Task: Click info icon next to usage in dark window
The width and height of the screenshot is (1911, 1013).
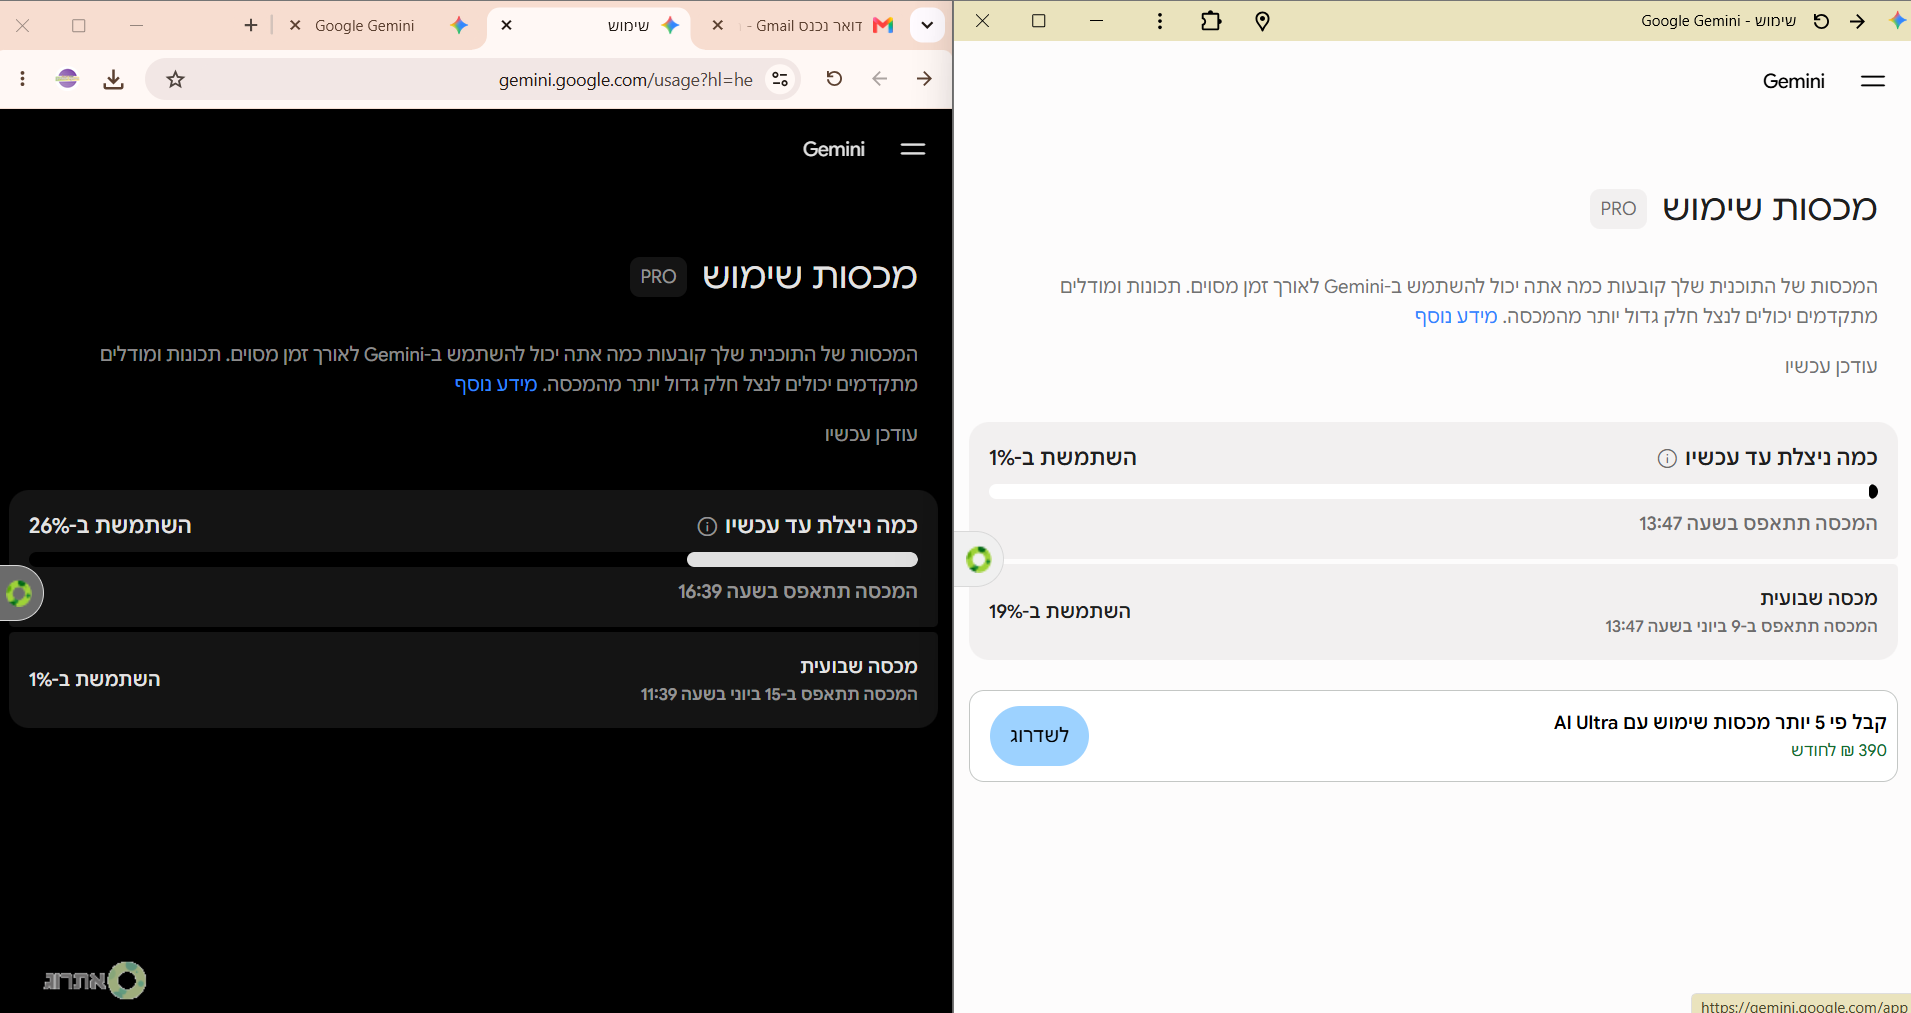Action: click(x=707, y=526)
